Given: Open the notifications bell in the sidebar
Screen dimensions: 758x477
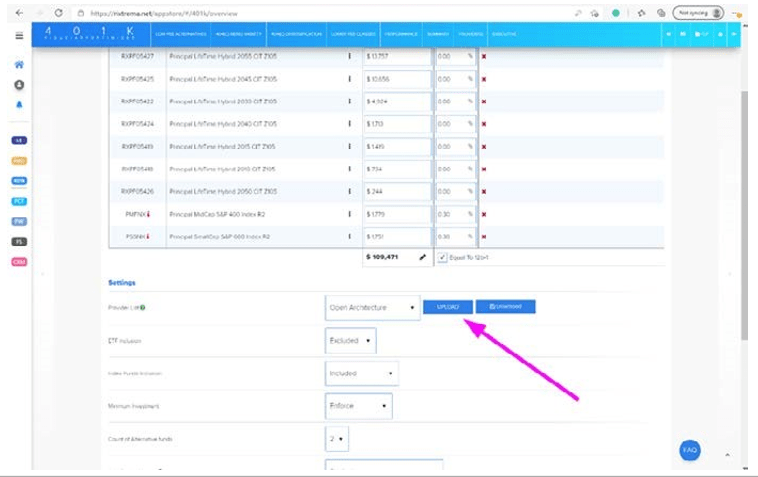Looking at the screenshot, I should (x=19, y=105).
